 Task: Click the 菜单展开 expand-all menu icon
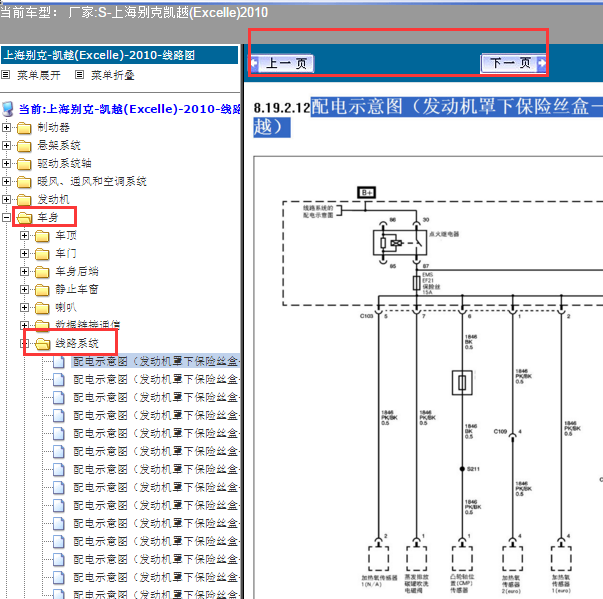coord(6,75)
